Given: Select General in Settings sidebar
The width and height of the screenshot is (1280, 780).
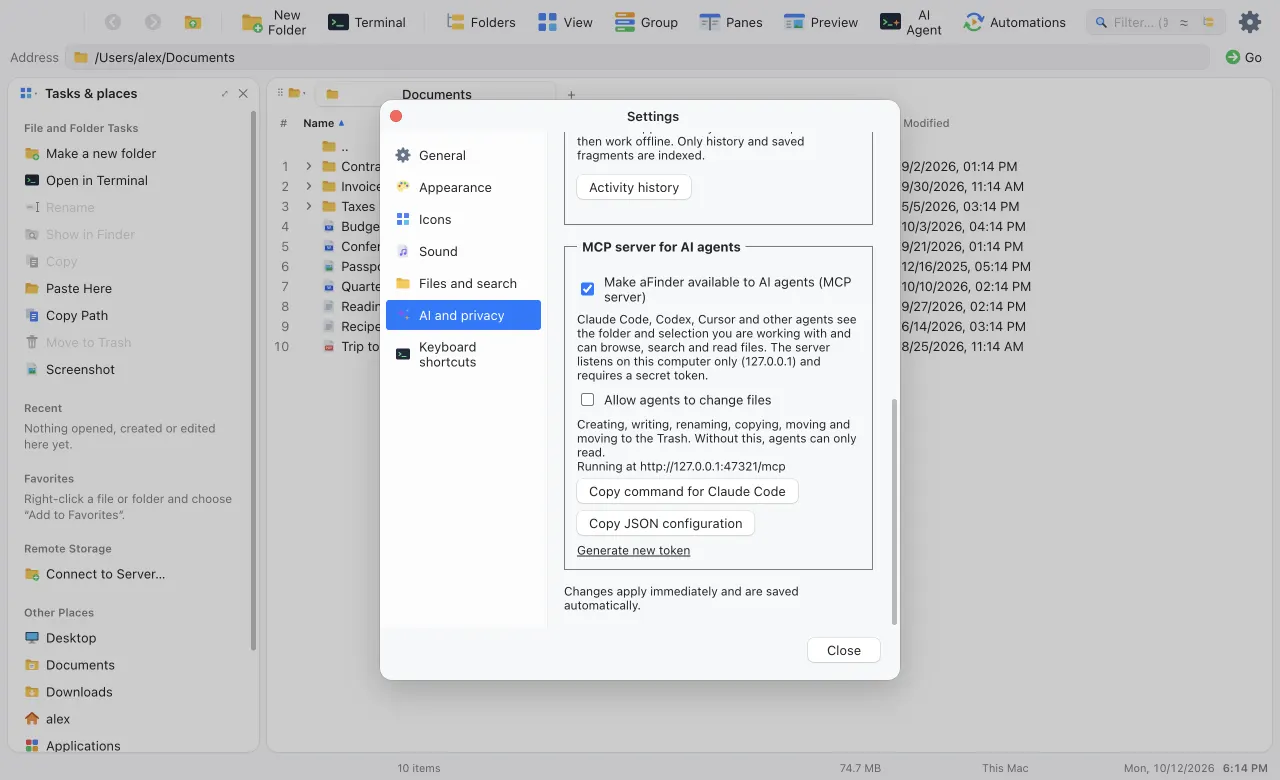Looking at the screenshot, I should 463,155.
